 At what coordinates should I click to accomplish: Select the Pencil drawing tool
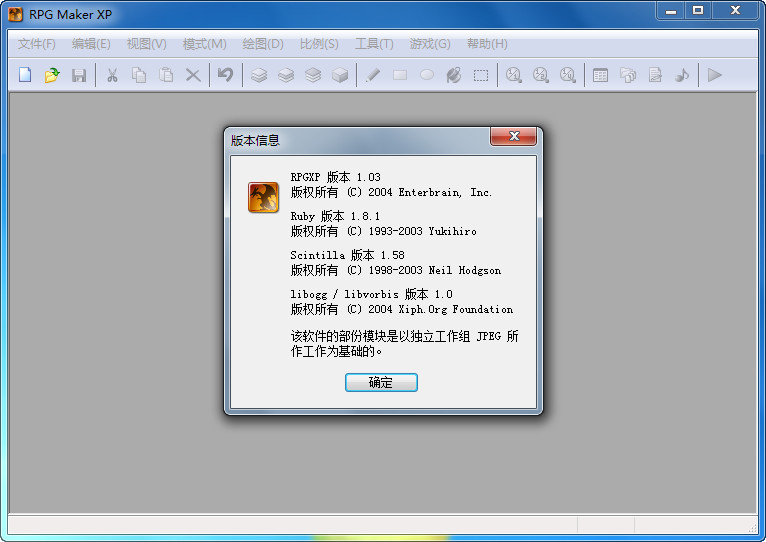[373, 75]
